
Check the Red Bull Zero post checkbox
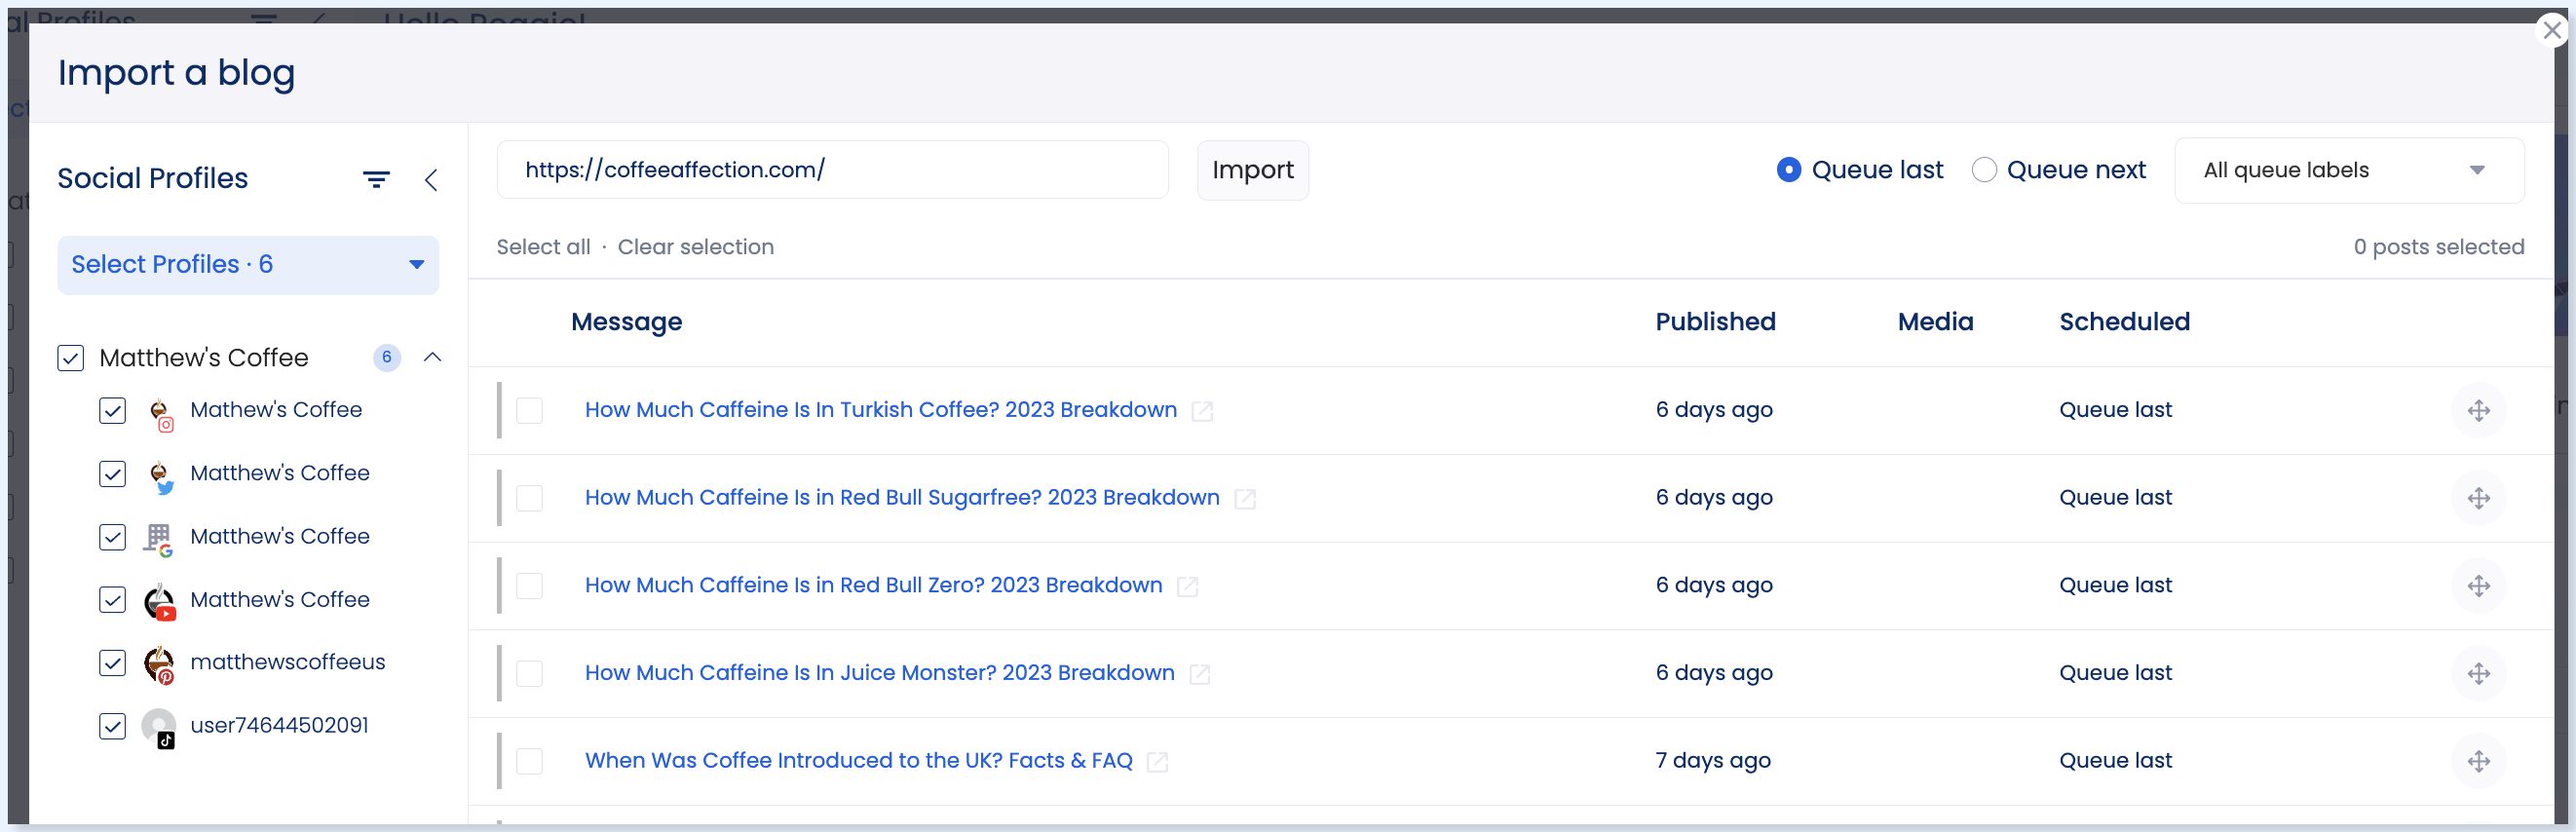point(530,586)
